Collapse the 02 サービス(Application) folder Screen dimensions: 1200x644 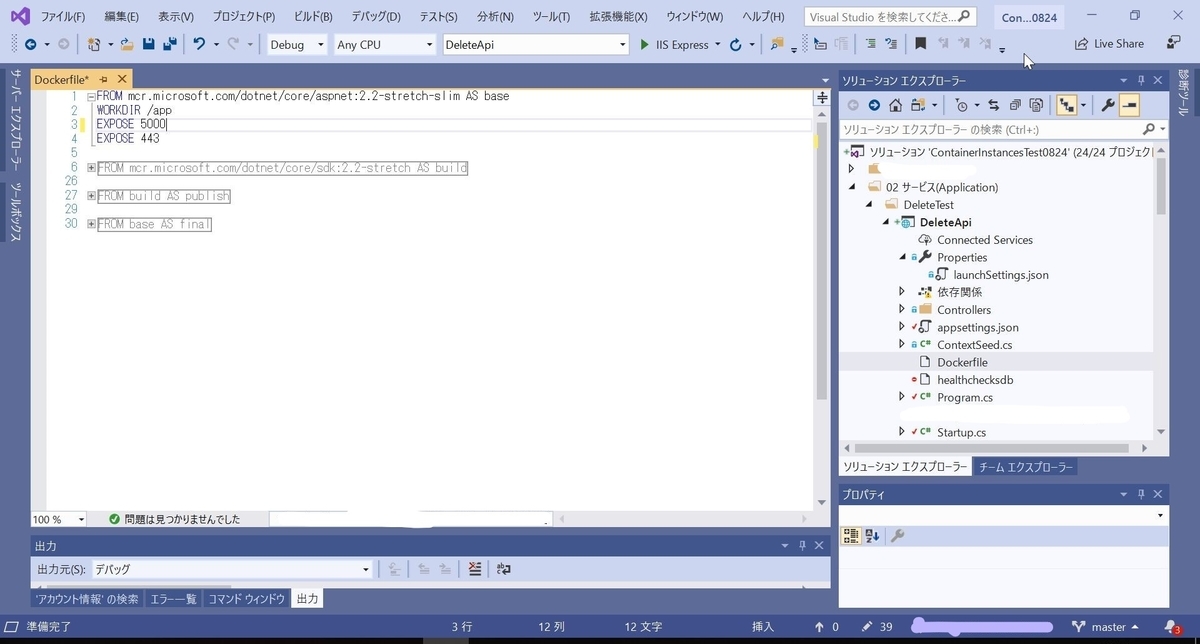pos(853,187)
